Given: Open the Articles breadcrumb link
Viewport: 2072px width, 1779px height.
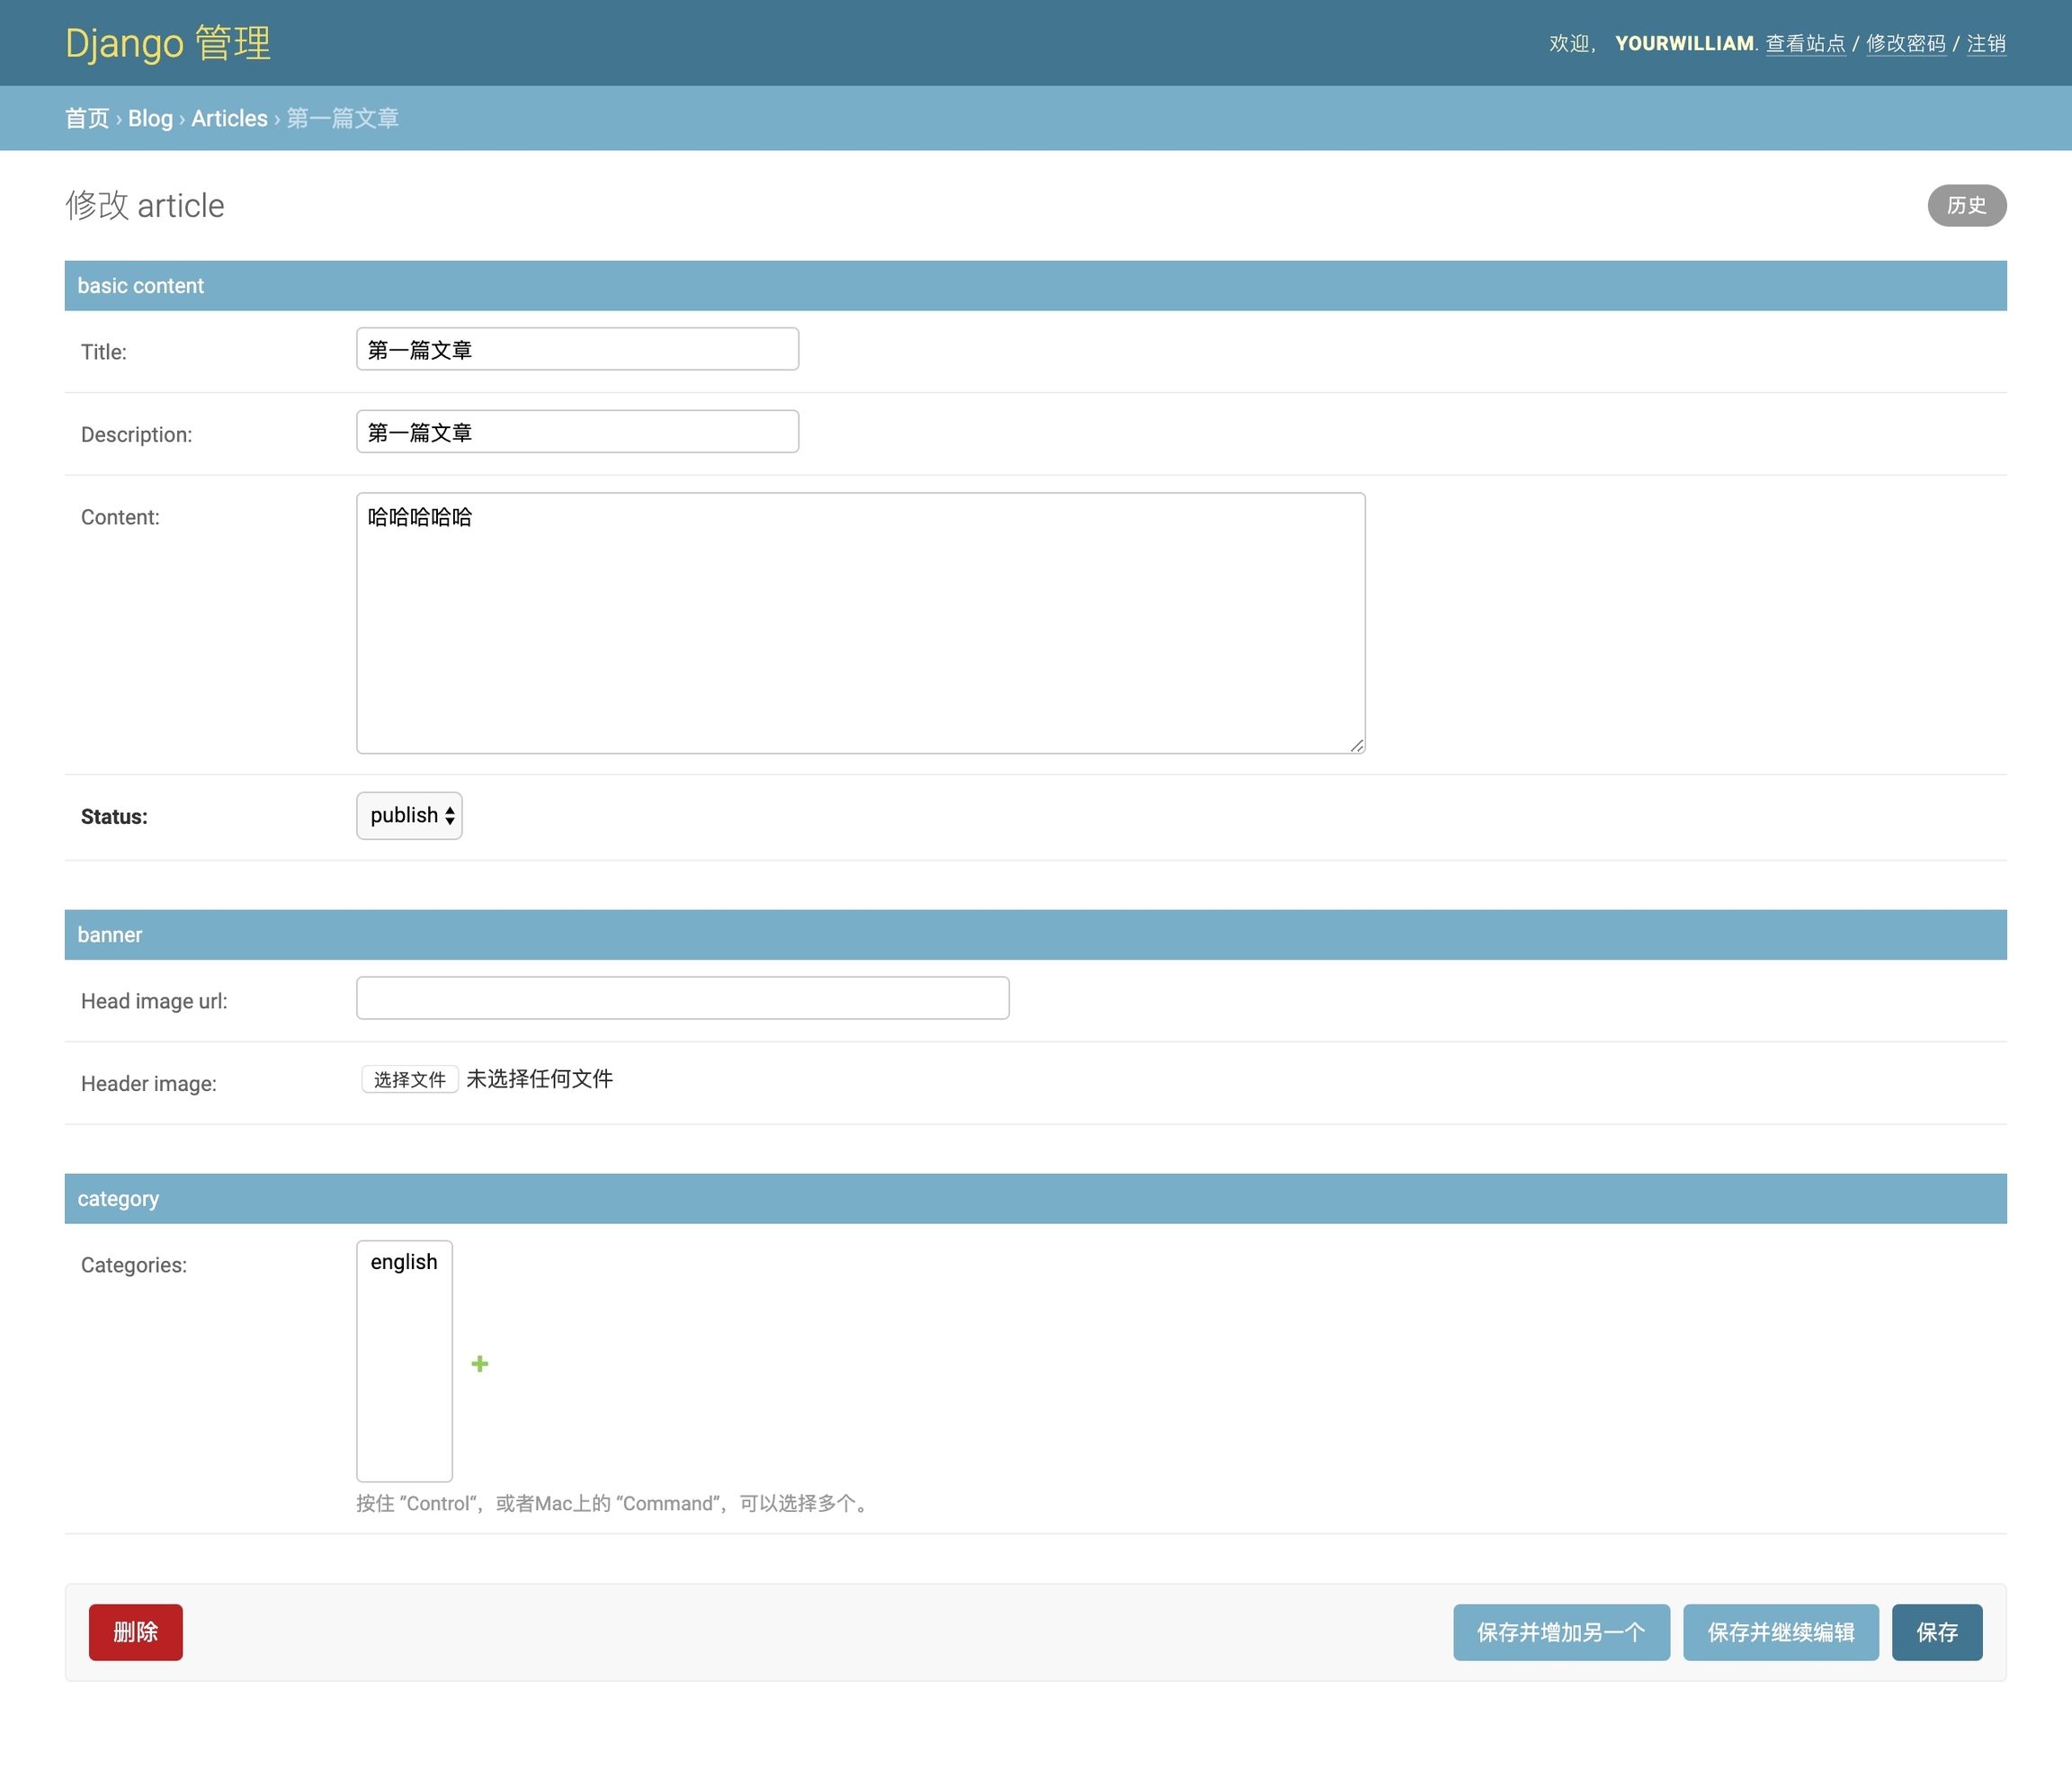Looking at the screenshot, I should 229,118.
